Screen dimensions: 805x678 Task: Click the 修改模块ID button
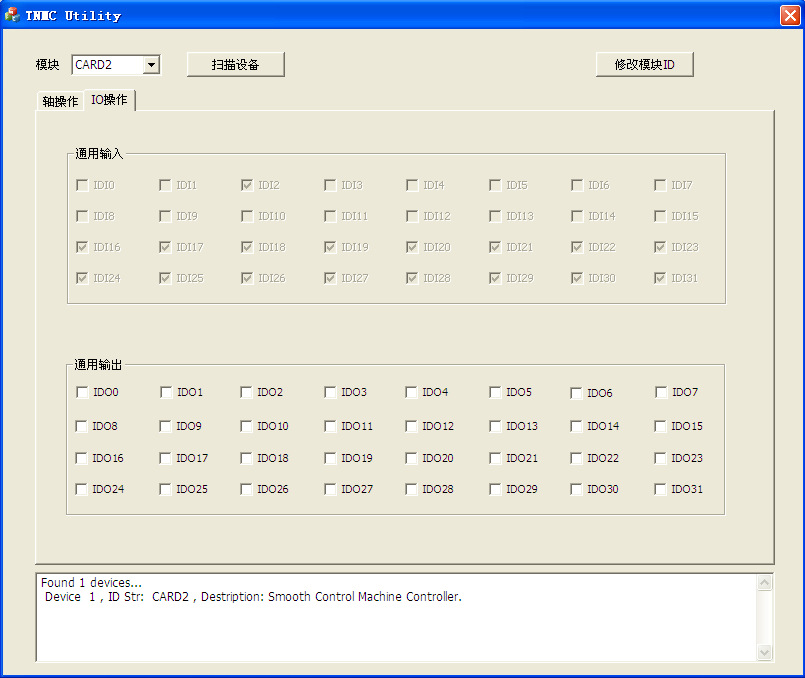pos(644,65)
